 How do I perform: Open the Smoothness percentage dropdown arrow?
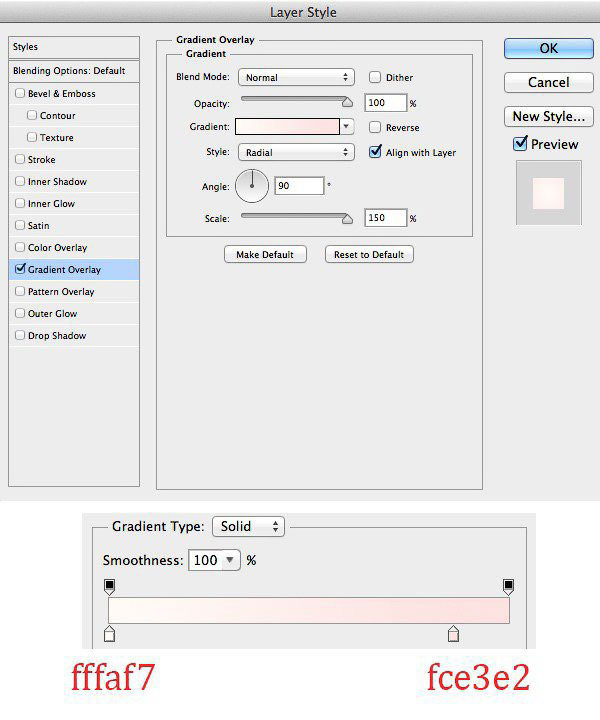click(x=230, y=560)
